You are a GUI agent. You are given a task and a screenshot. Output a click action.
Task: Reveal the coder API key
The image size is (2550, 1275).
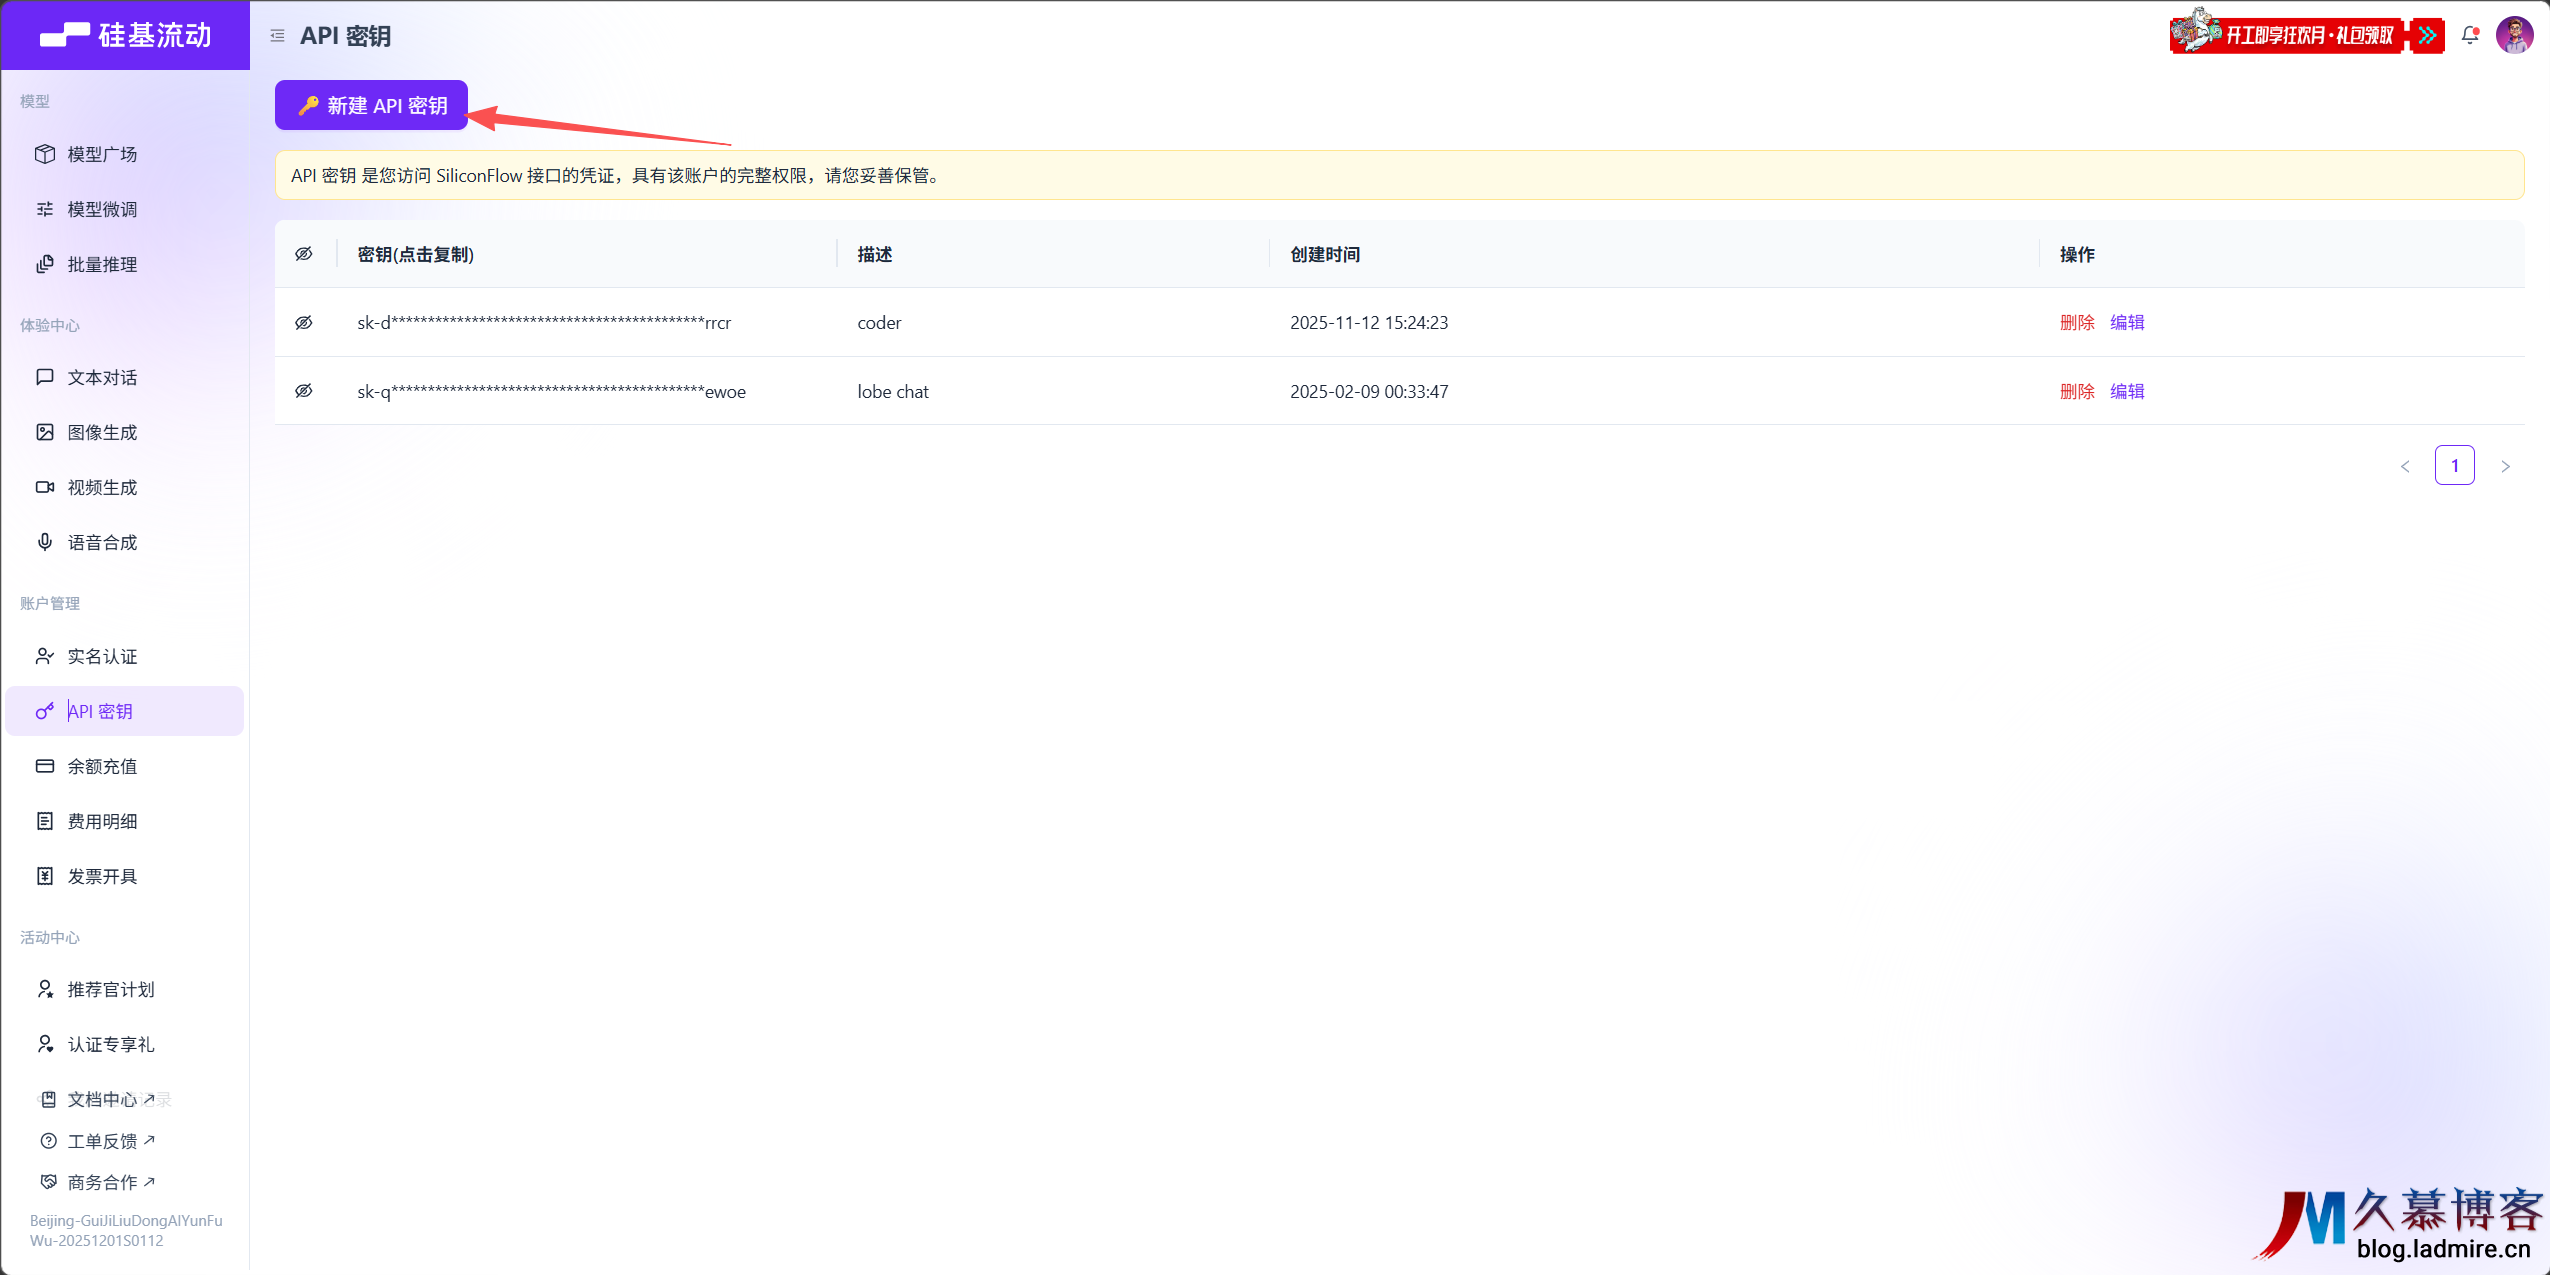point(304,322)
